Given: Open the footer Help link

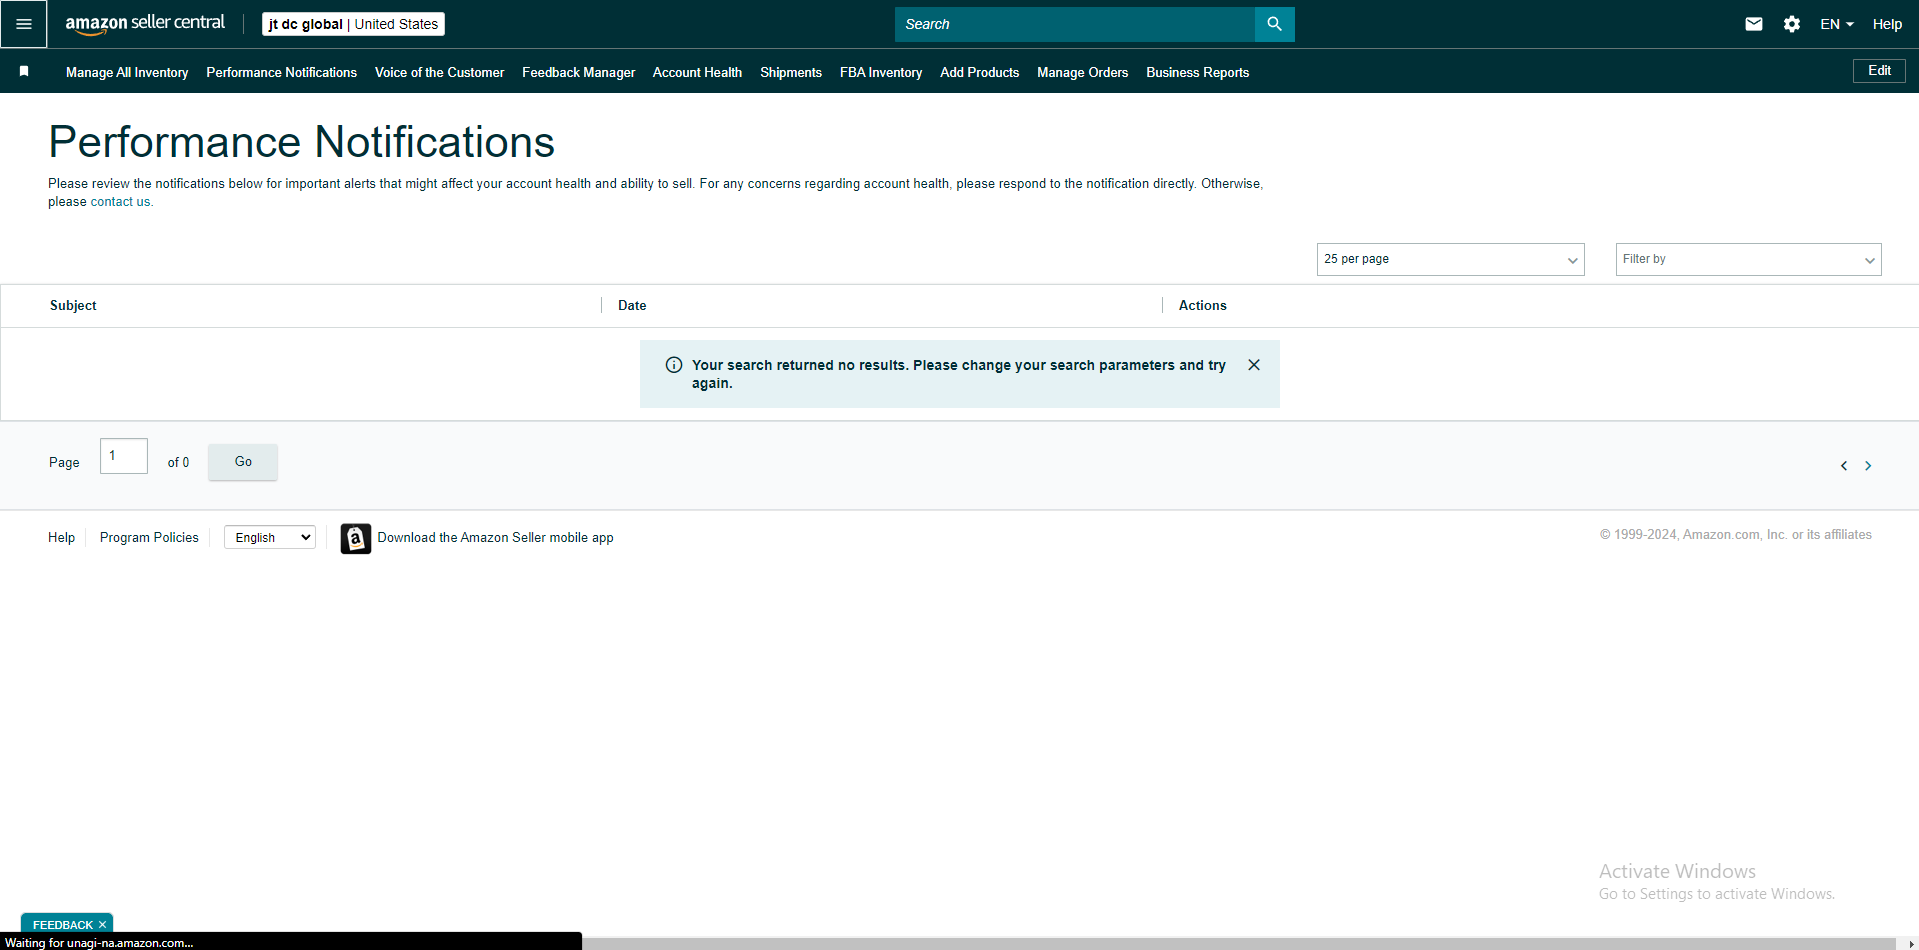Looking at the screenshot, I should coord(61,538).
